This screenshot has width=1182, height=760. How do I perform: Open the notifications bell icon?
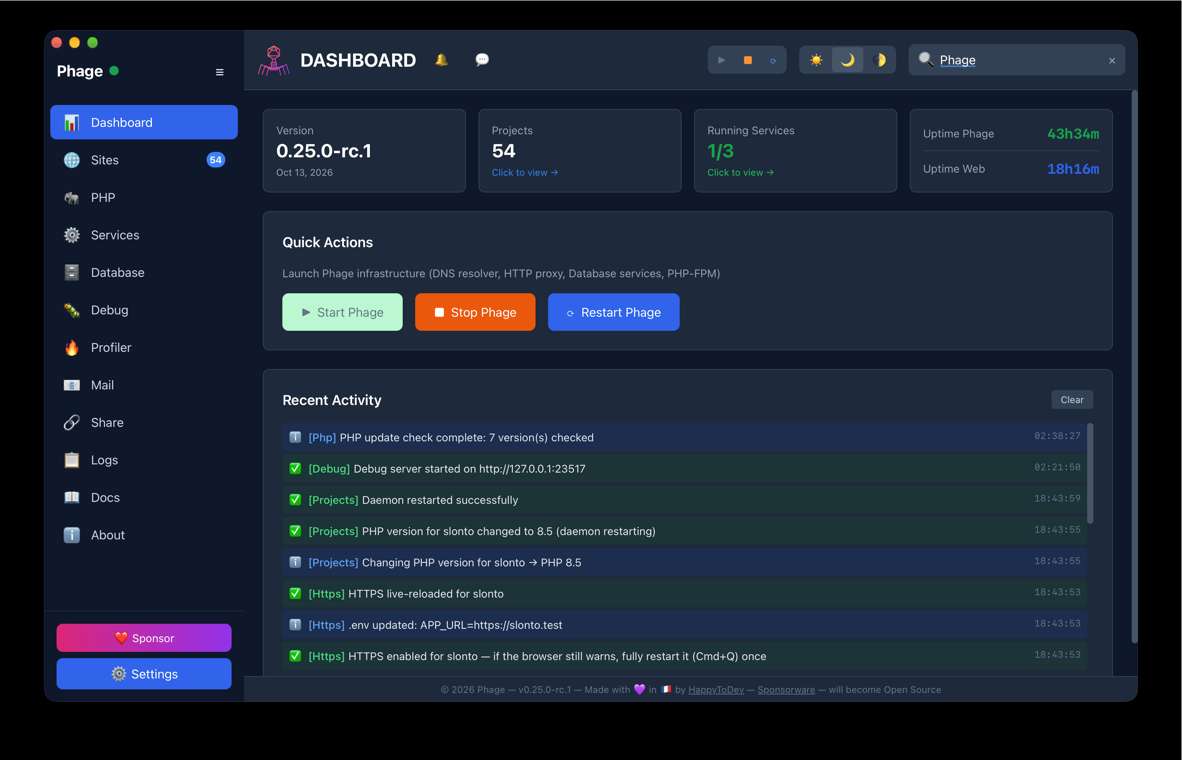coord(442,60)
